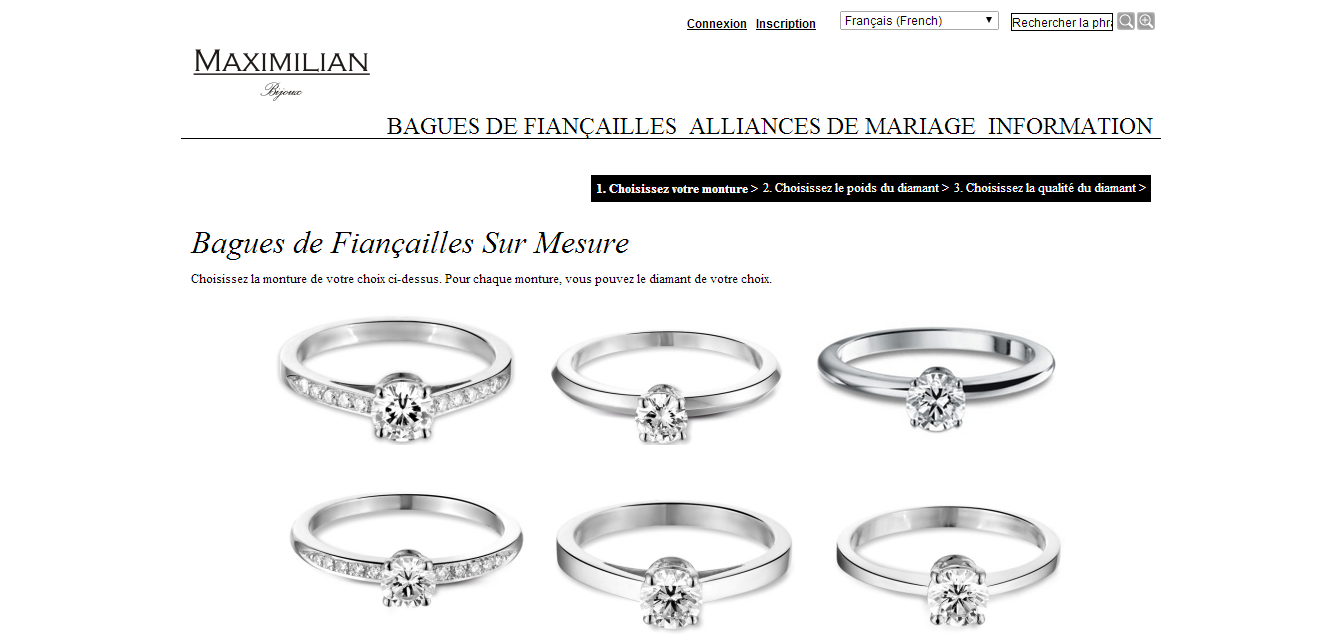
Task: Click the search magnifier icon
Action: click(x=1126, y=21)
